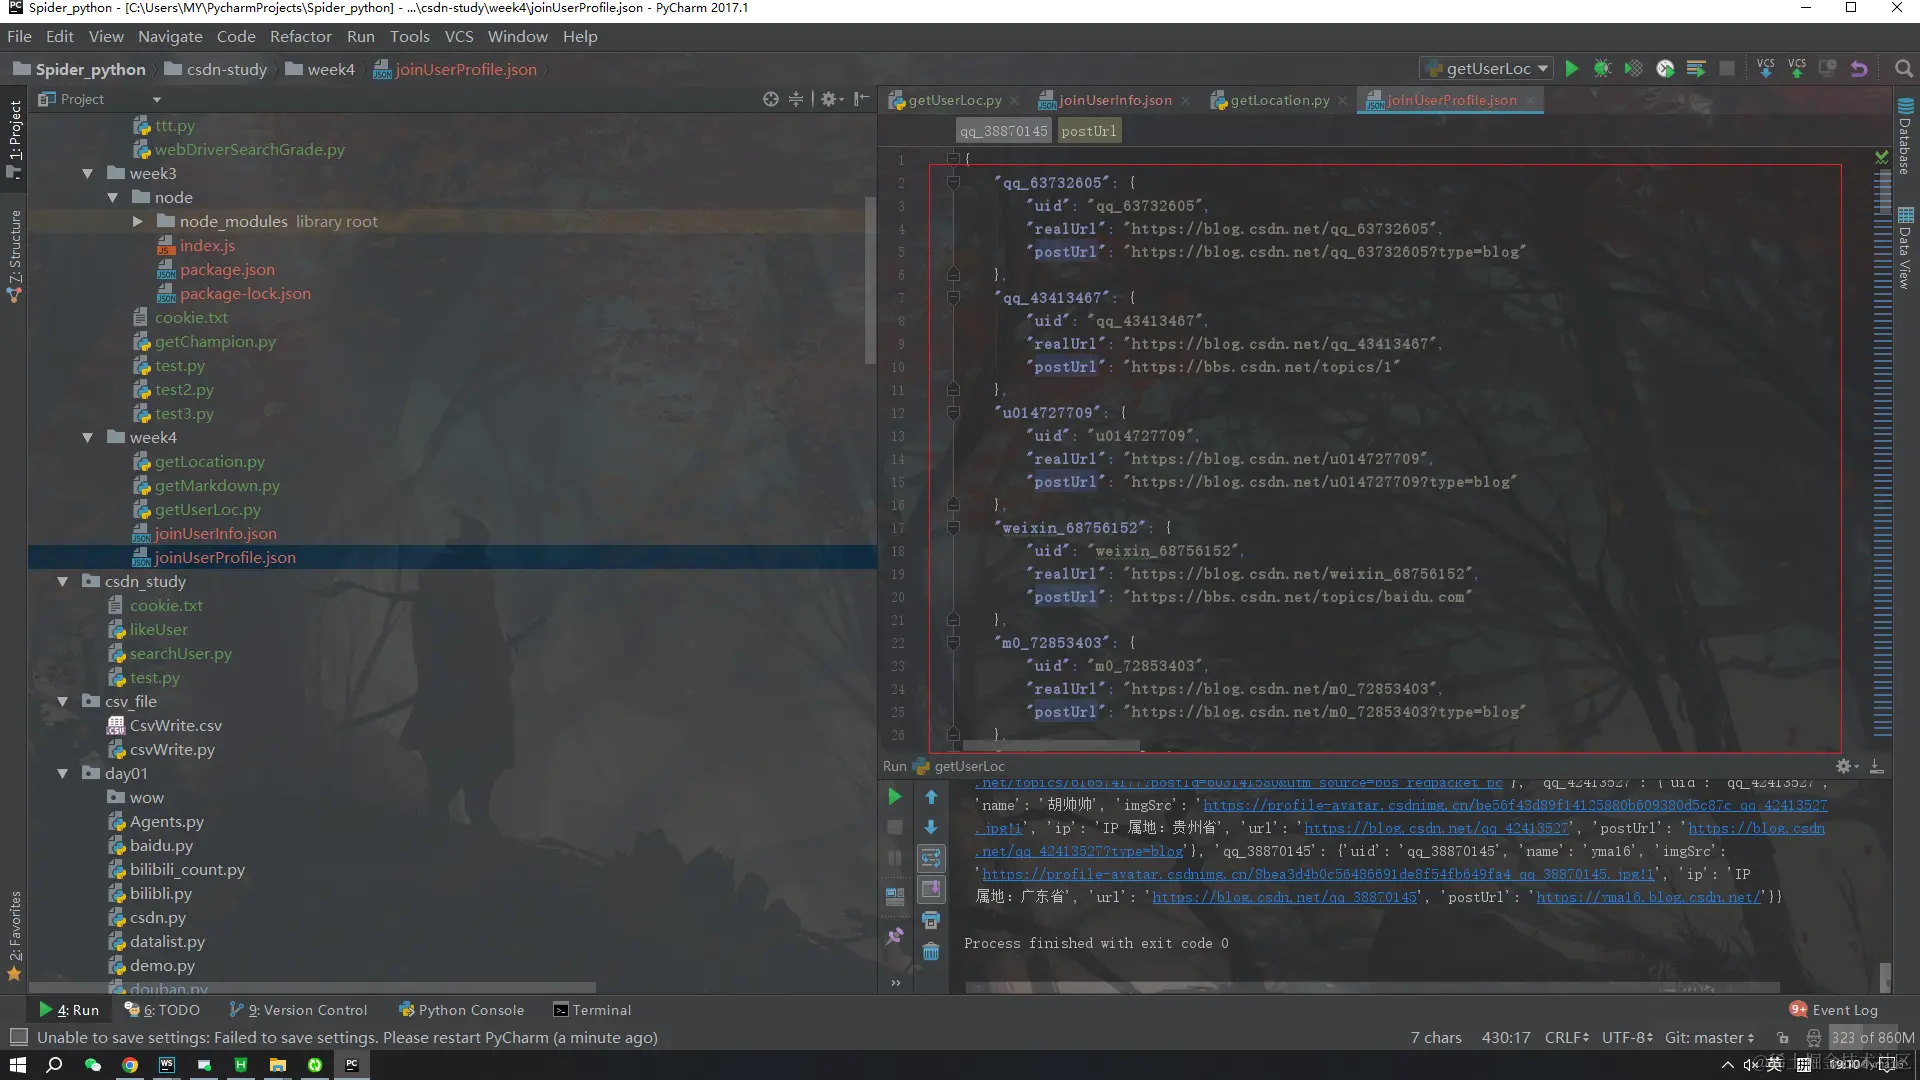Expand node_modules library root folder

click(x=138, y=222)
